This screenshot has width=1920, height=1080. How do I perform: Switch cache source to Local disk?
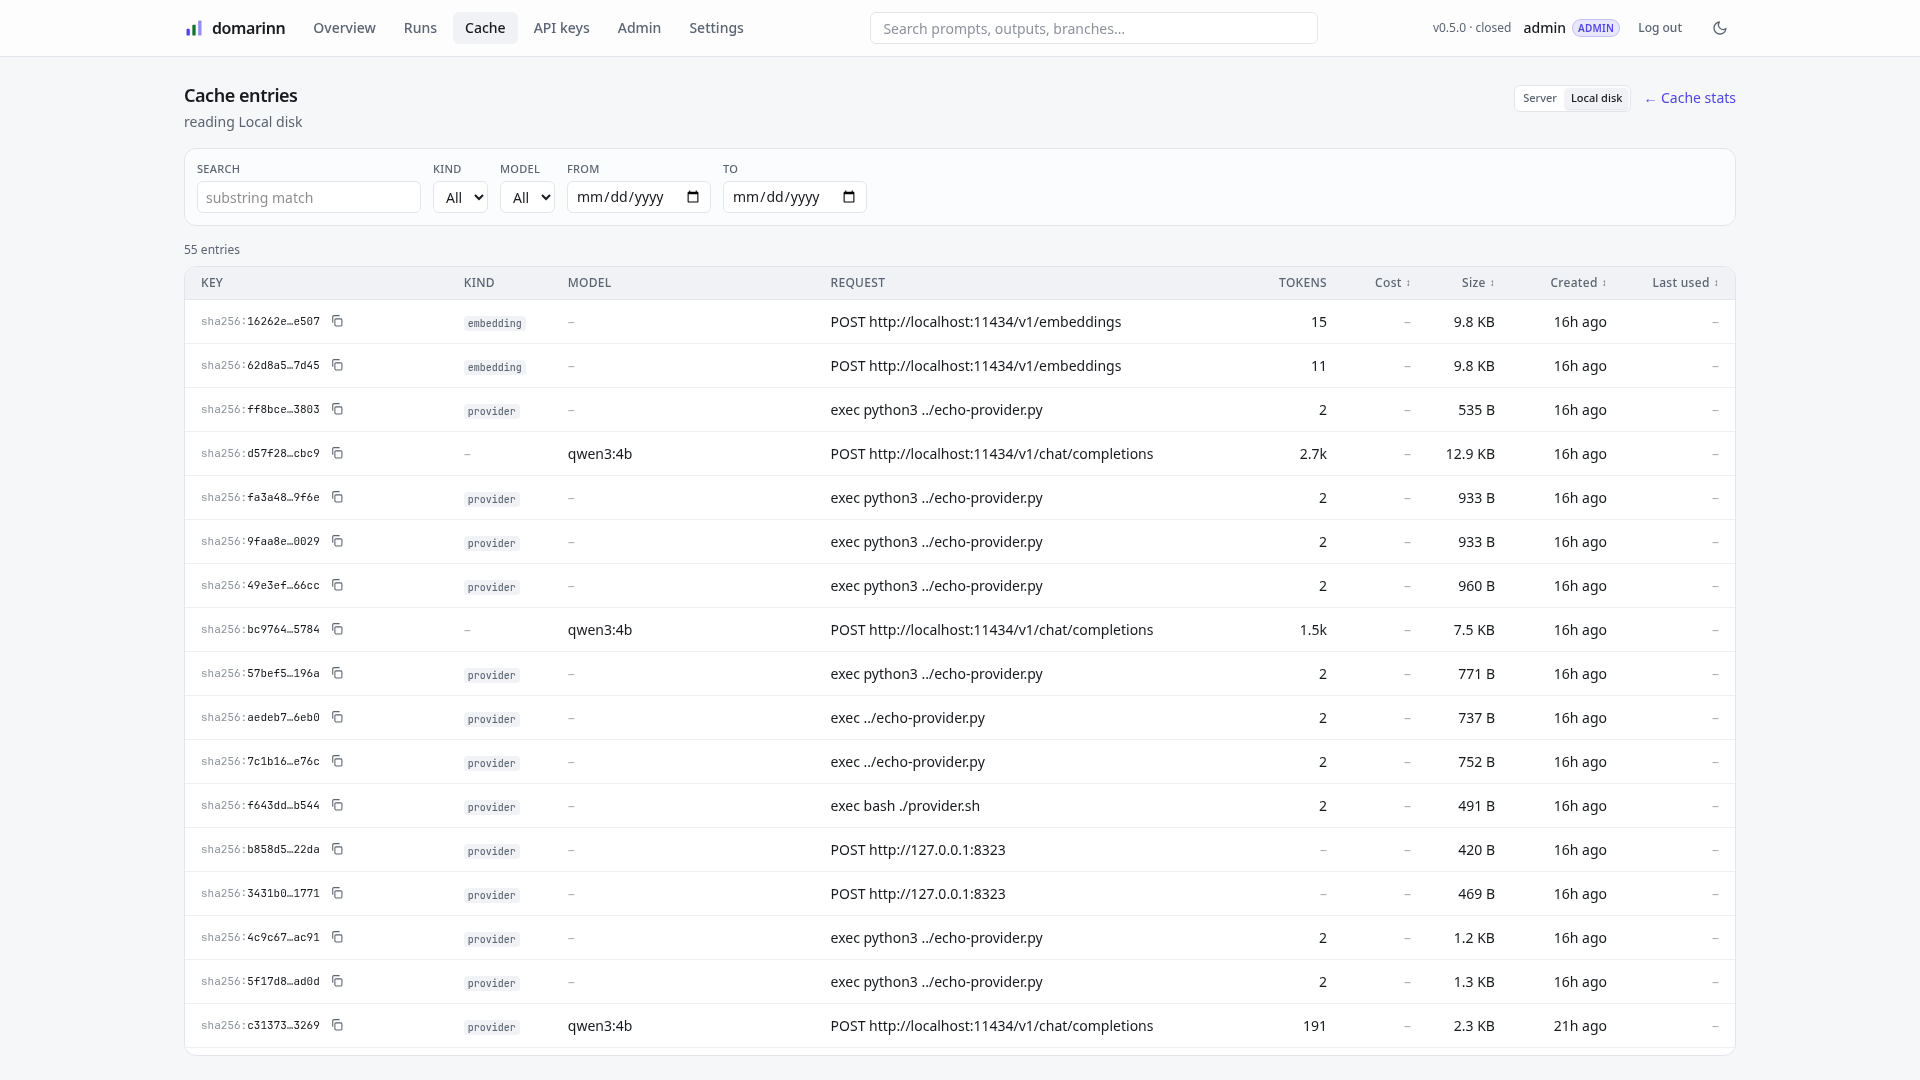click(x=1596, y=98)
